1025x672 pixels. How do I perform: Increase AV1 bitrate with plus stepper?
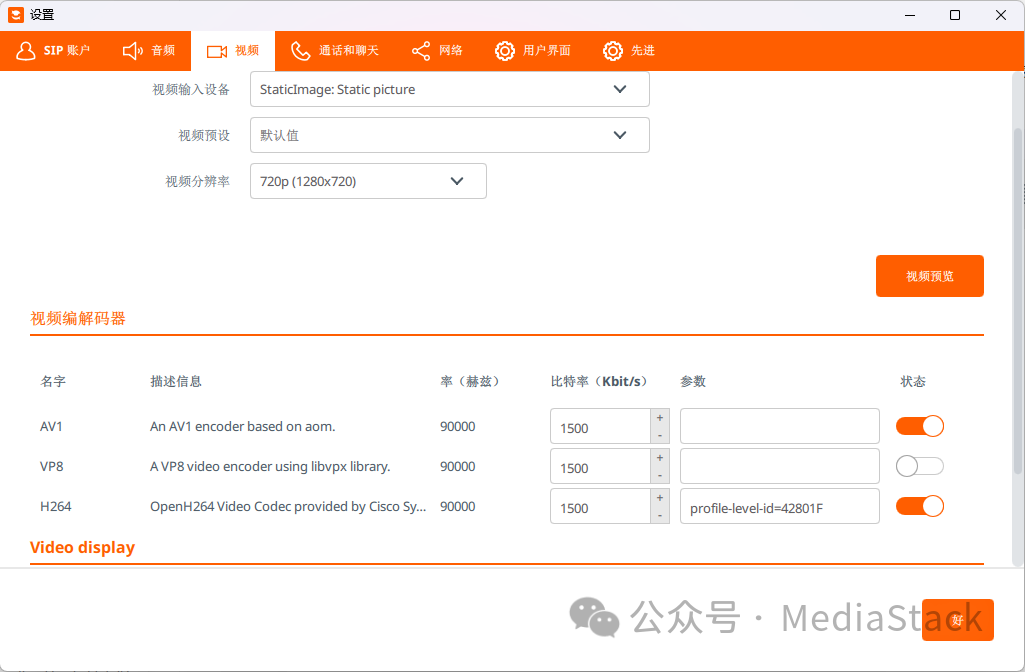[660, 417]
